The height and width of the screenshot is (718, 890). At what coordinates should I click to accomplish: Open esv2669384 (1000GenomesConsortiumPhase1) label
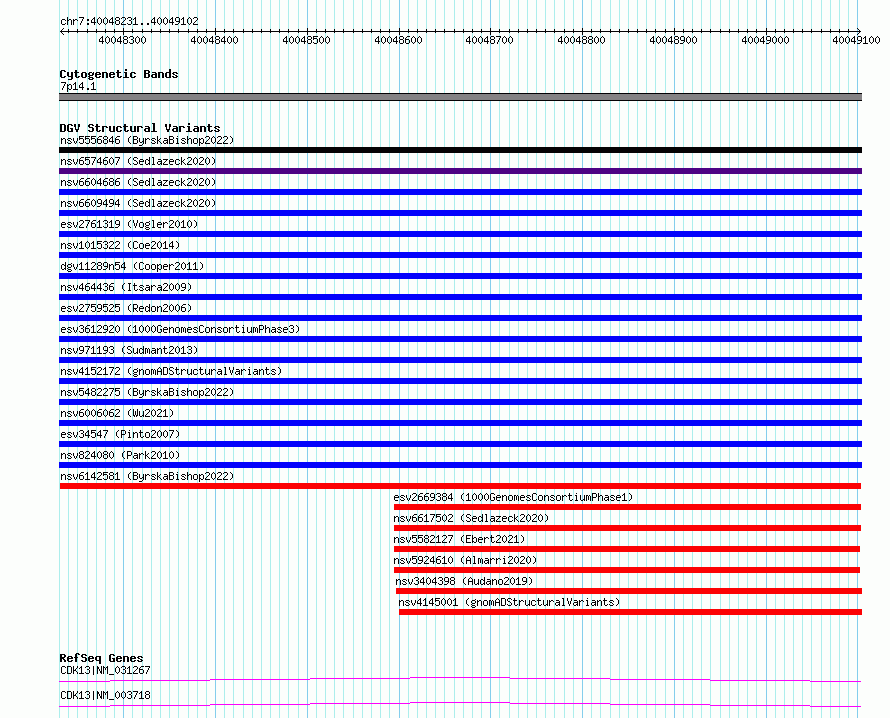513,497
